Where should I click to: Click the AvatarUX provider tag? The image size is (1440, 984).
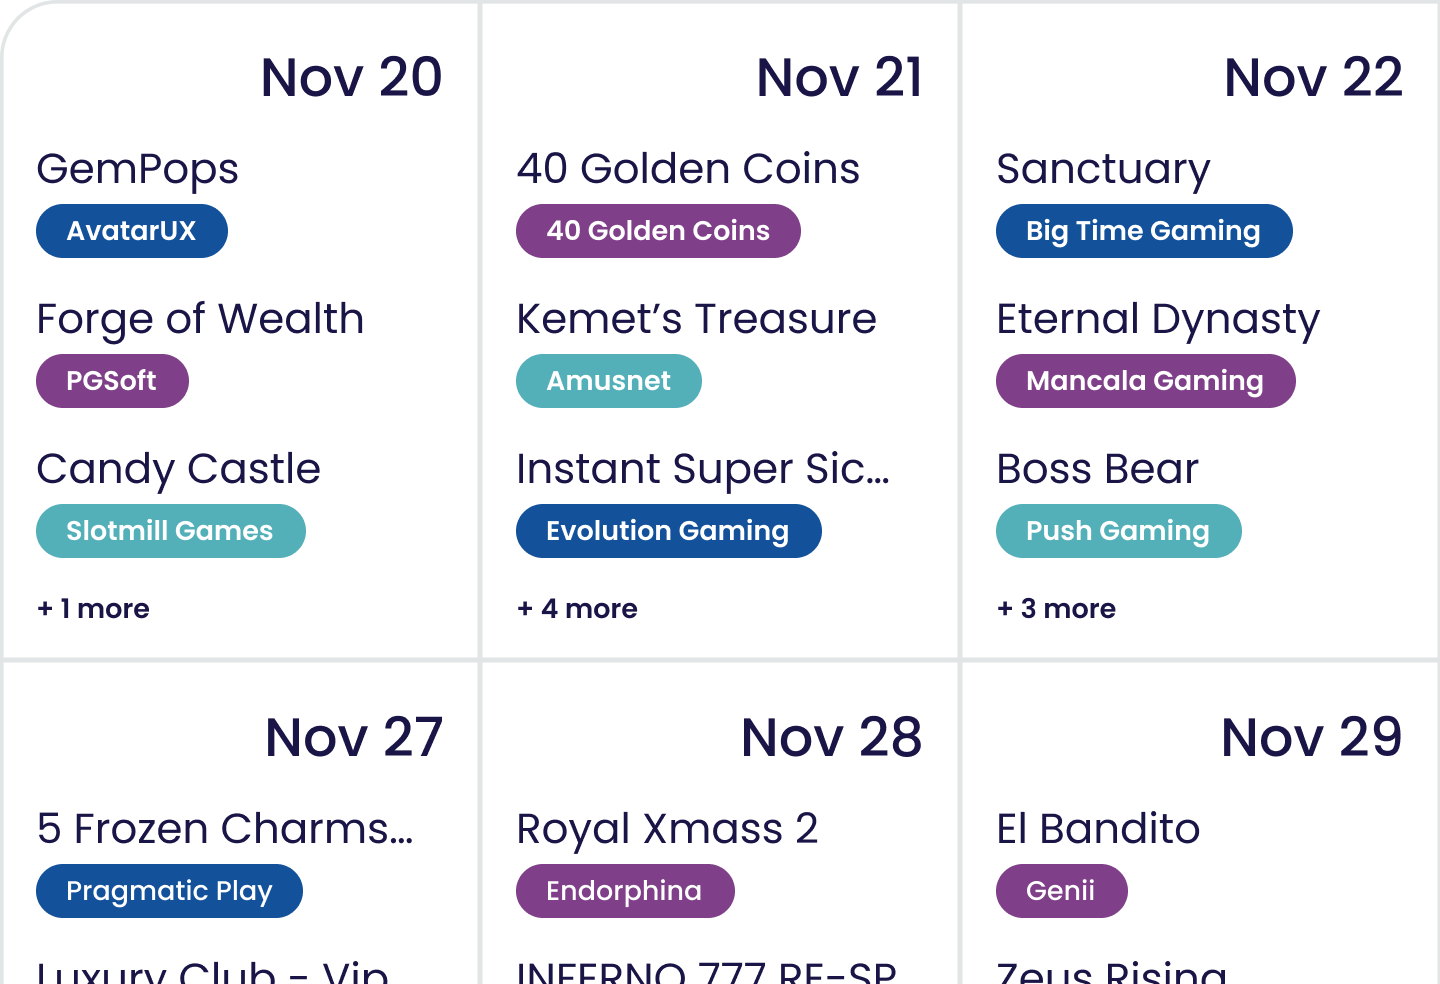(131, 231)
